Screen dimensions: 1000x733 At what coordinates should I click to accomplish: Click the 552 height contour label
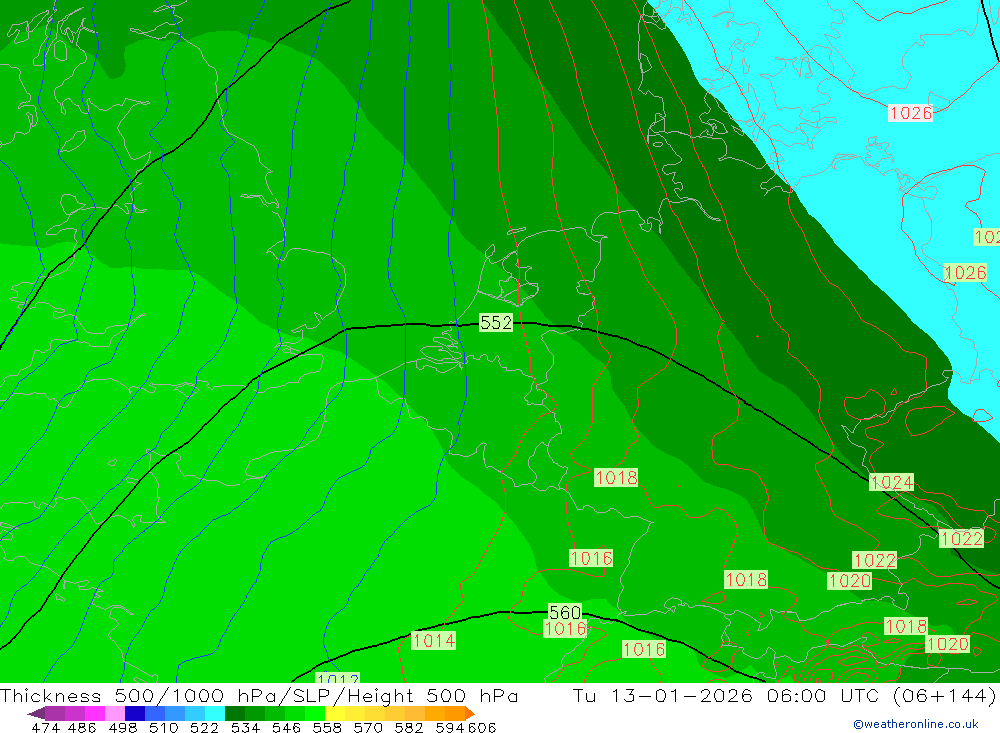point(496,322)
